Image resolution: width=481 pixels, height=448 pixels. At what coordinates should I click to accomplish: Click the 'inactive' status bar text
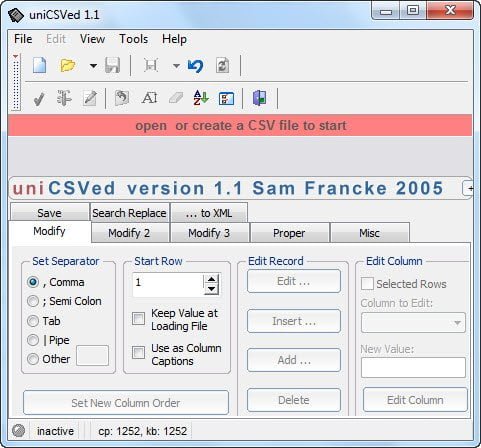click(55, 431)
